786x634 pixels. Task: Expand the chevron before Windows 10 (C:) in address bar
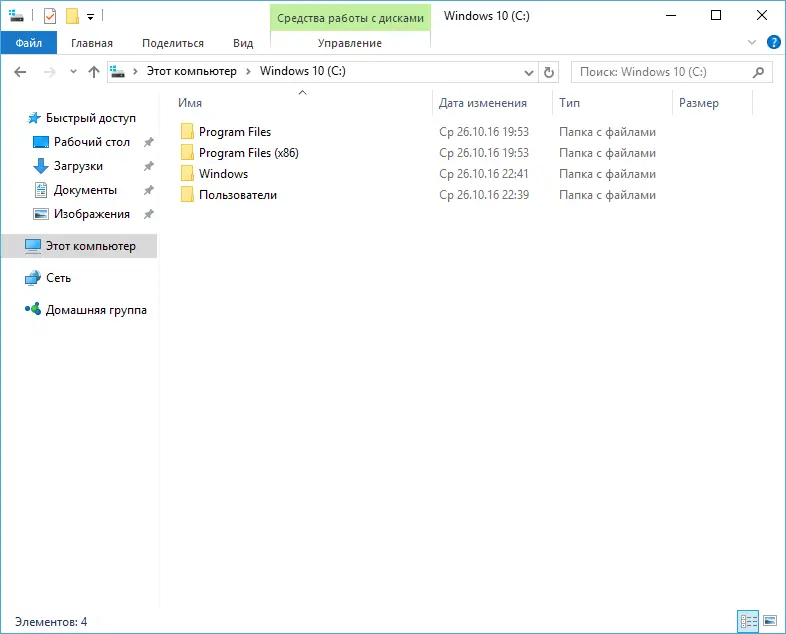click(248, 72)
